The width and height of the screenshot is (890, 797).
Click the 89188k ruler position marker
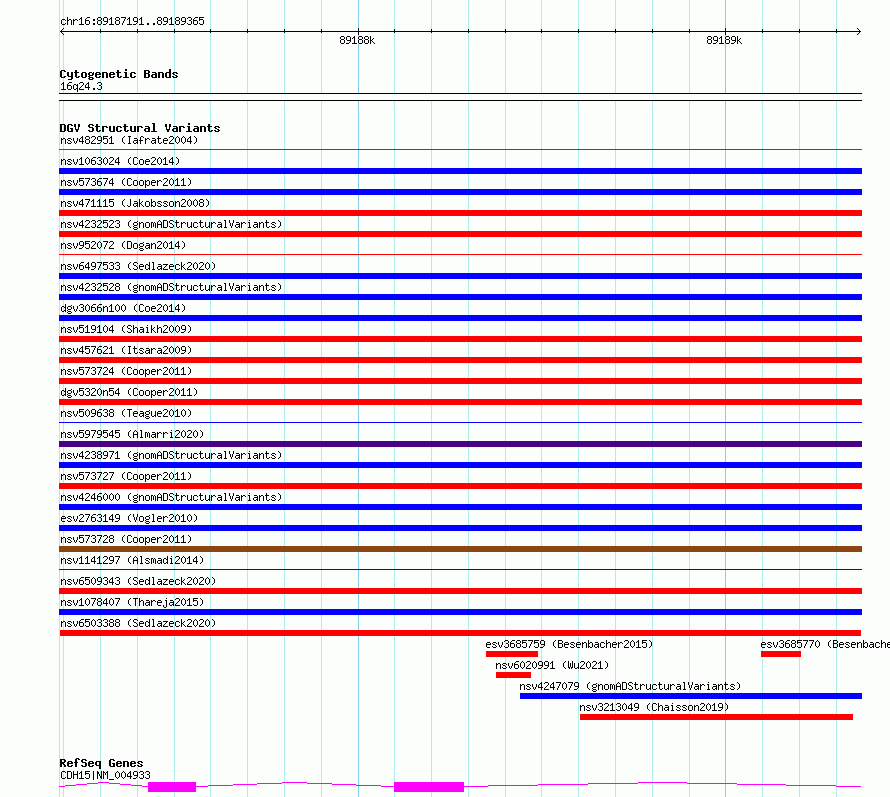pos(357,40)
